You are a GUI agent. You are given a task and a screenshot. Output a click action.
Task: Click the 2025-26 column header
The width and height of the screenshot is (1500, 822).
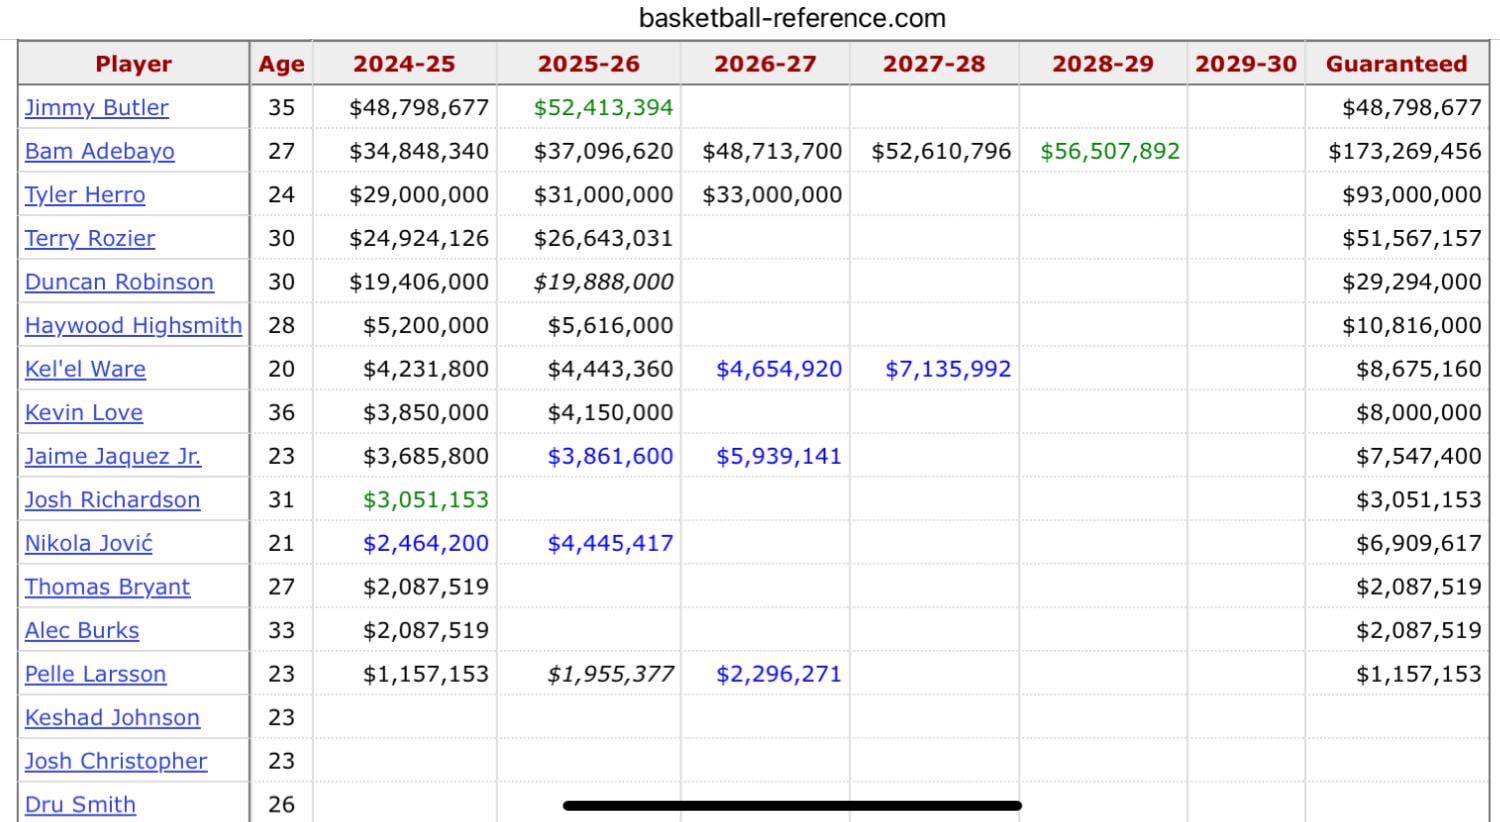pos(588,64)
